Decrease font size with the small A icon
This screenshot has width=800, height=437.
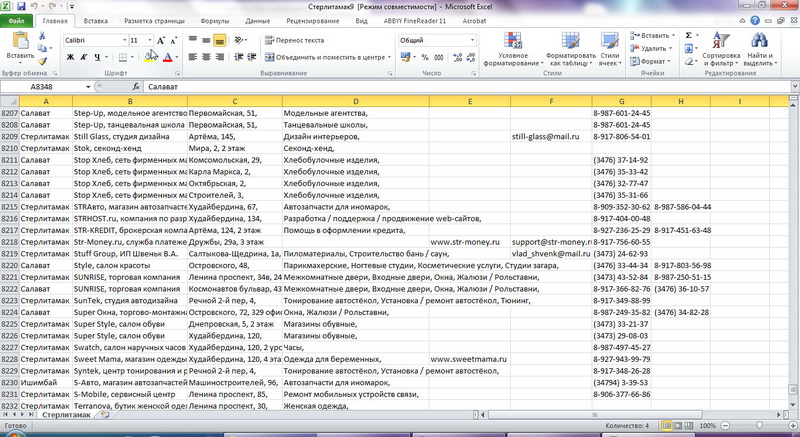[x=173, y=40]
